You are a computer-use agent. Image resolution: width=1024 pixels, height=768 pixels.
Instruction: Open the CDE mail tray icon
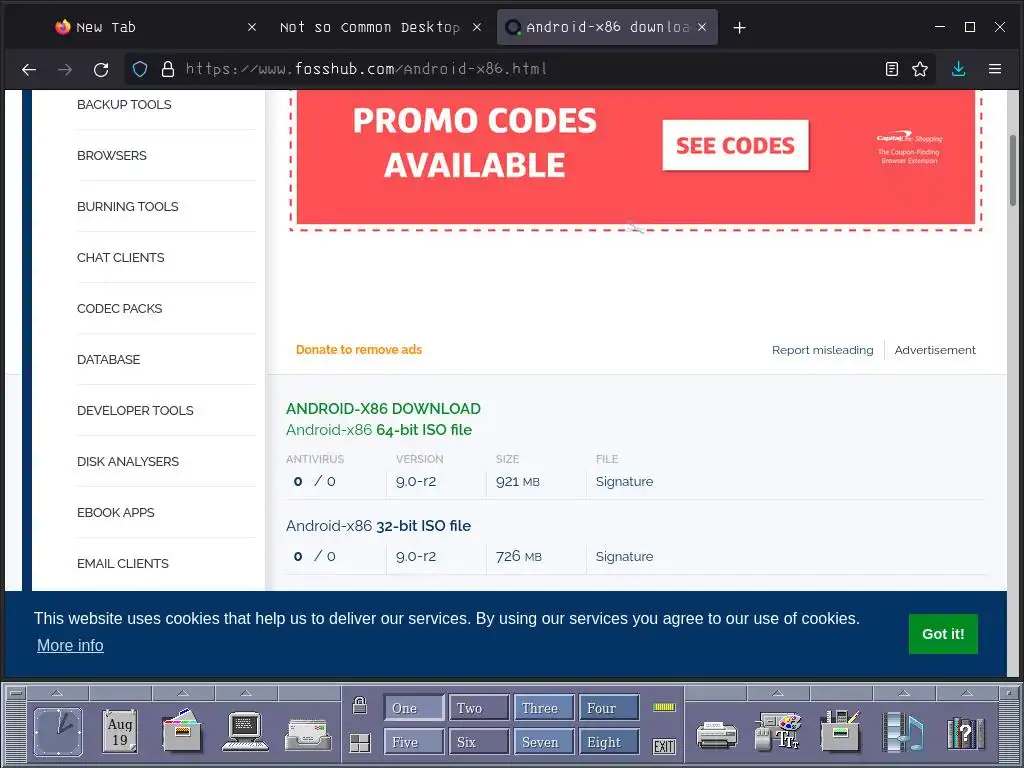click(x=308, y=735)
